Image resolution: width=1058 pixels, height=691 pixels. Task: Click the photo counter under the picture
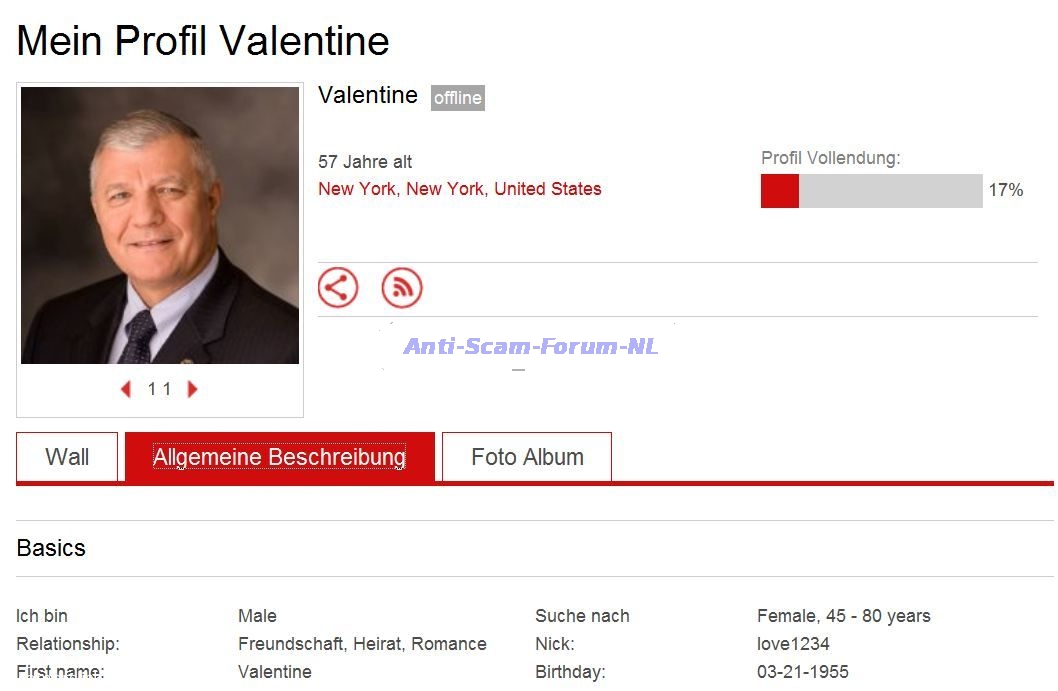tap(159, 389)
